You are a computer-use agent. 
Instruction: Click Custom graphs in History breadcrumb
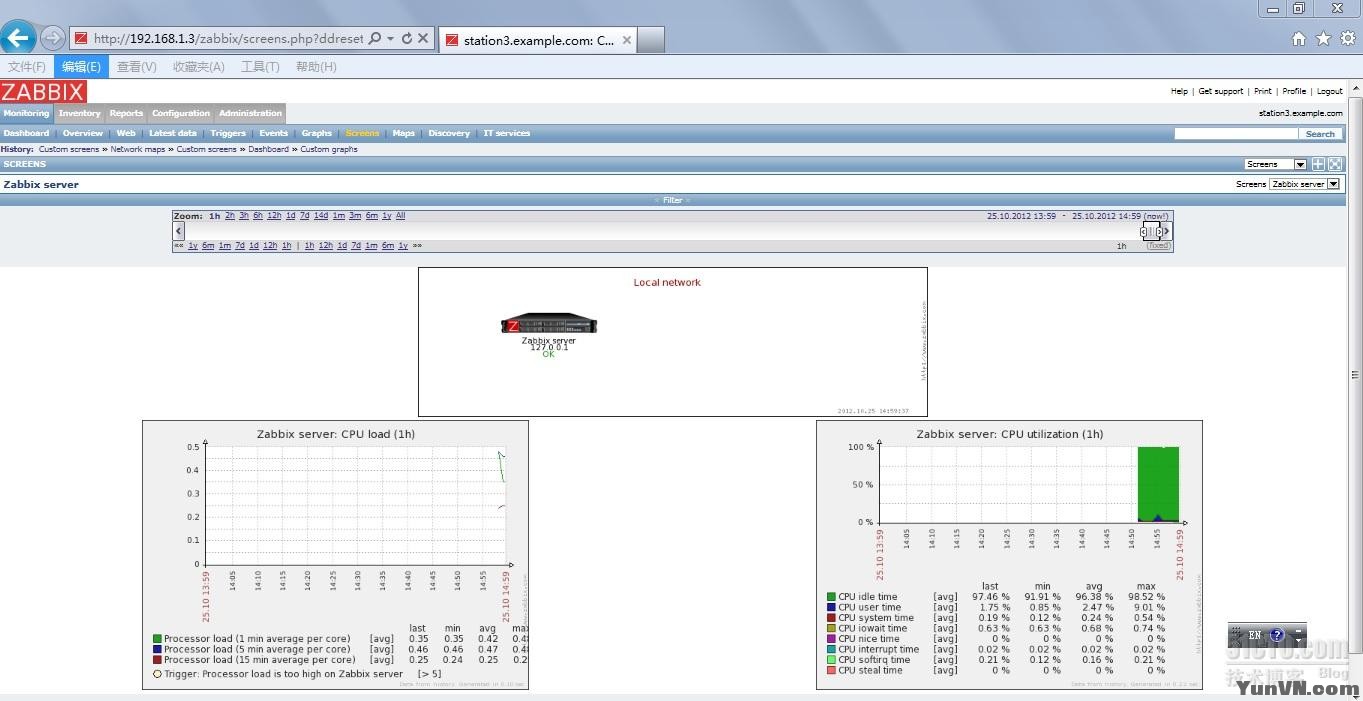[x=329, y=149]
